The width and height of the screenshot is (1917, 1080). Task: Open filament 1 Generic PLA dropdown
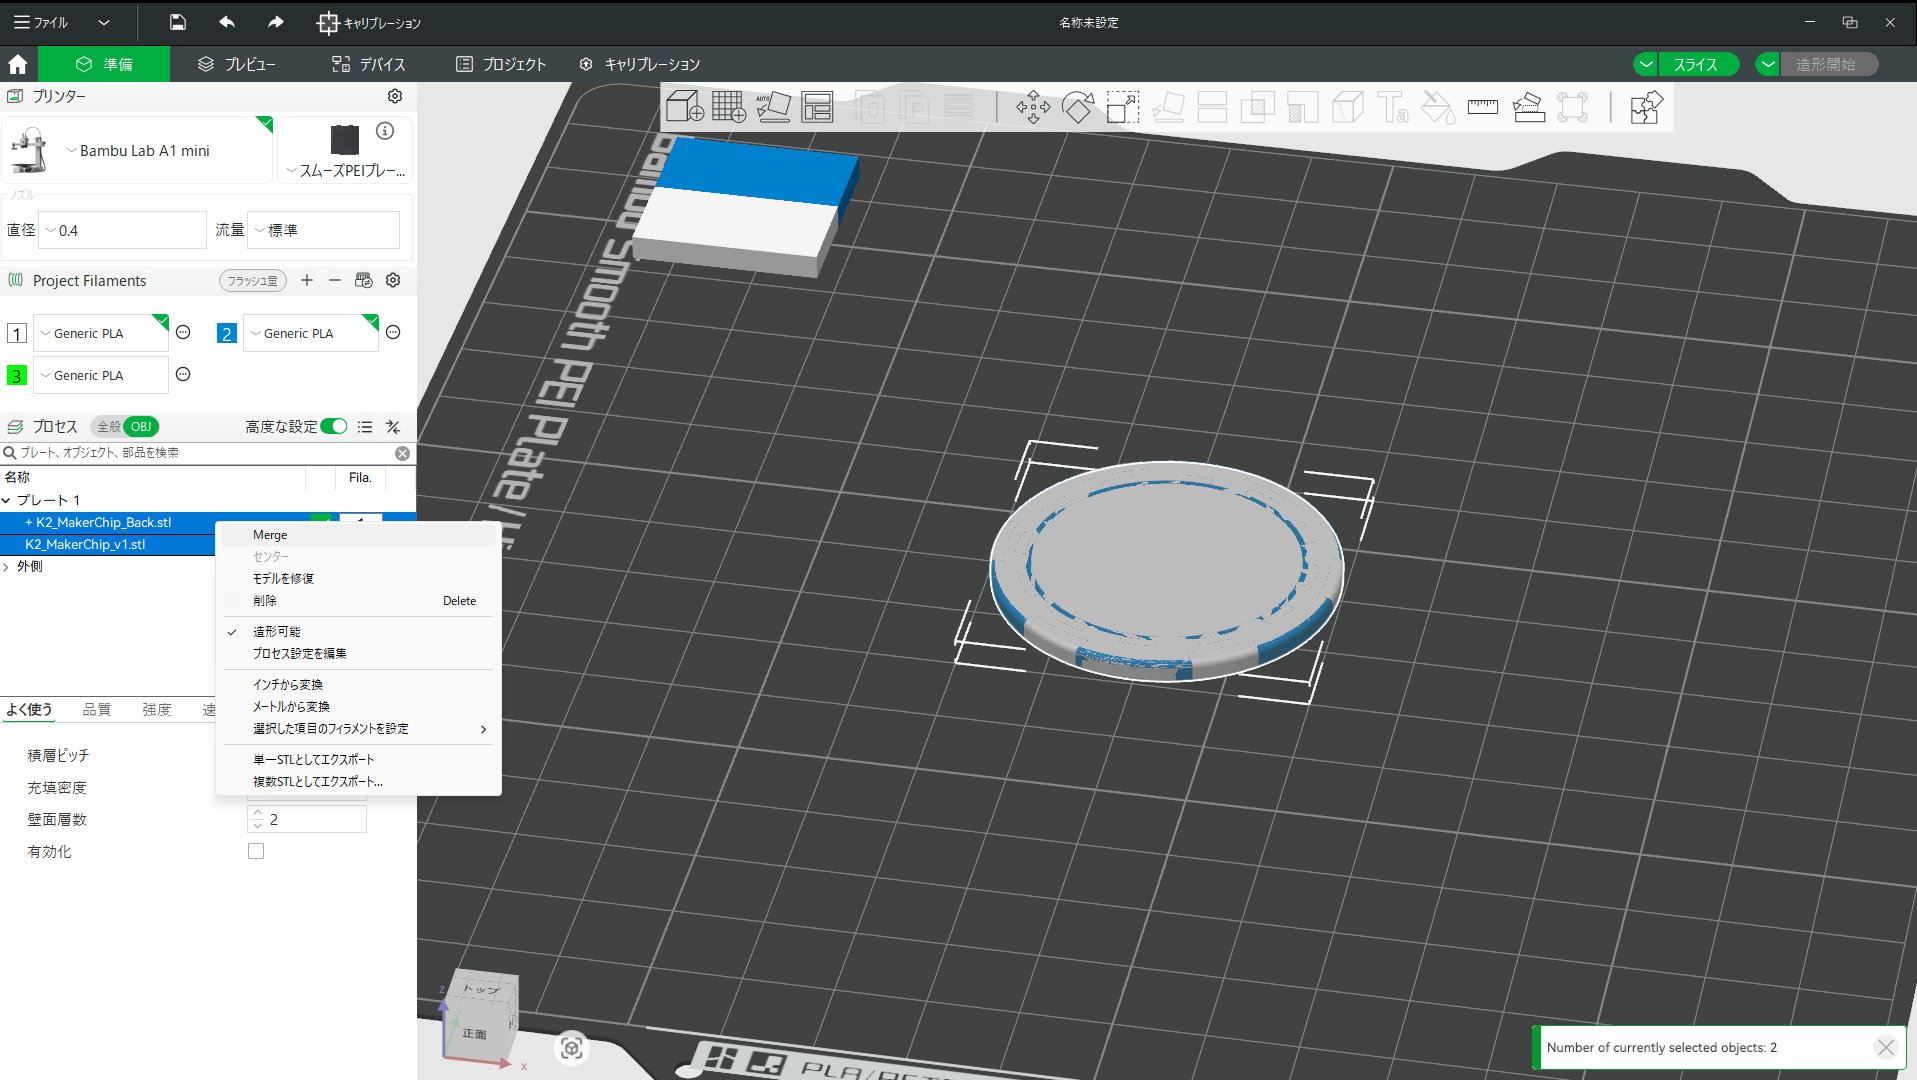point(101,333)
